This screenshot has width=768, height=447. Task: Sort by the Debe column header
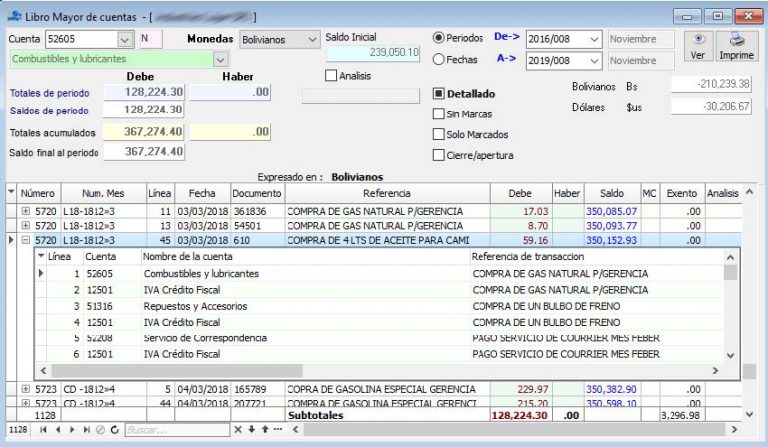521,193
